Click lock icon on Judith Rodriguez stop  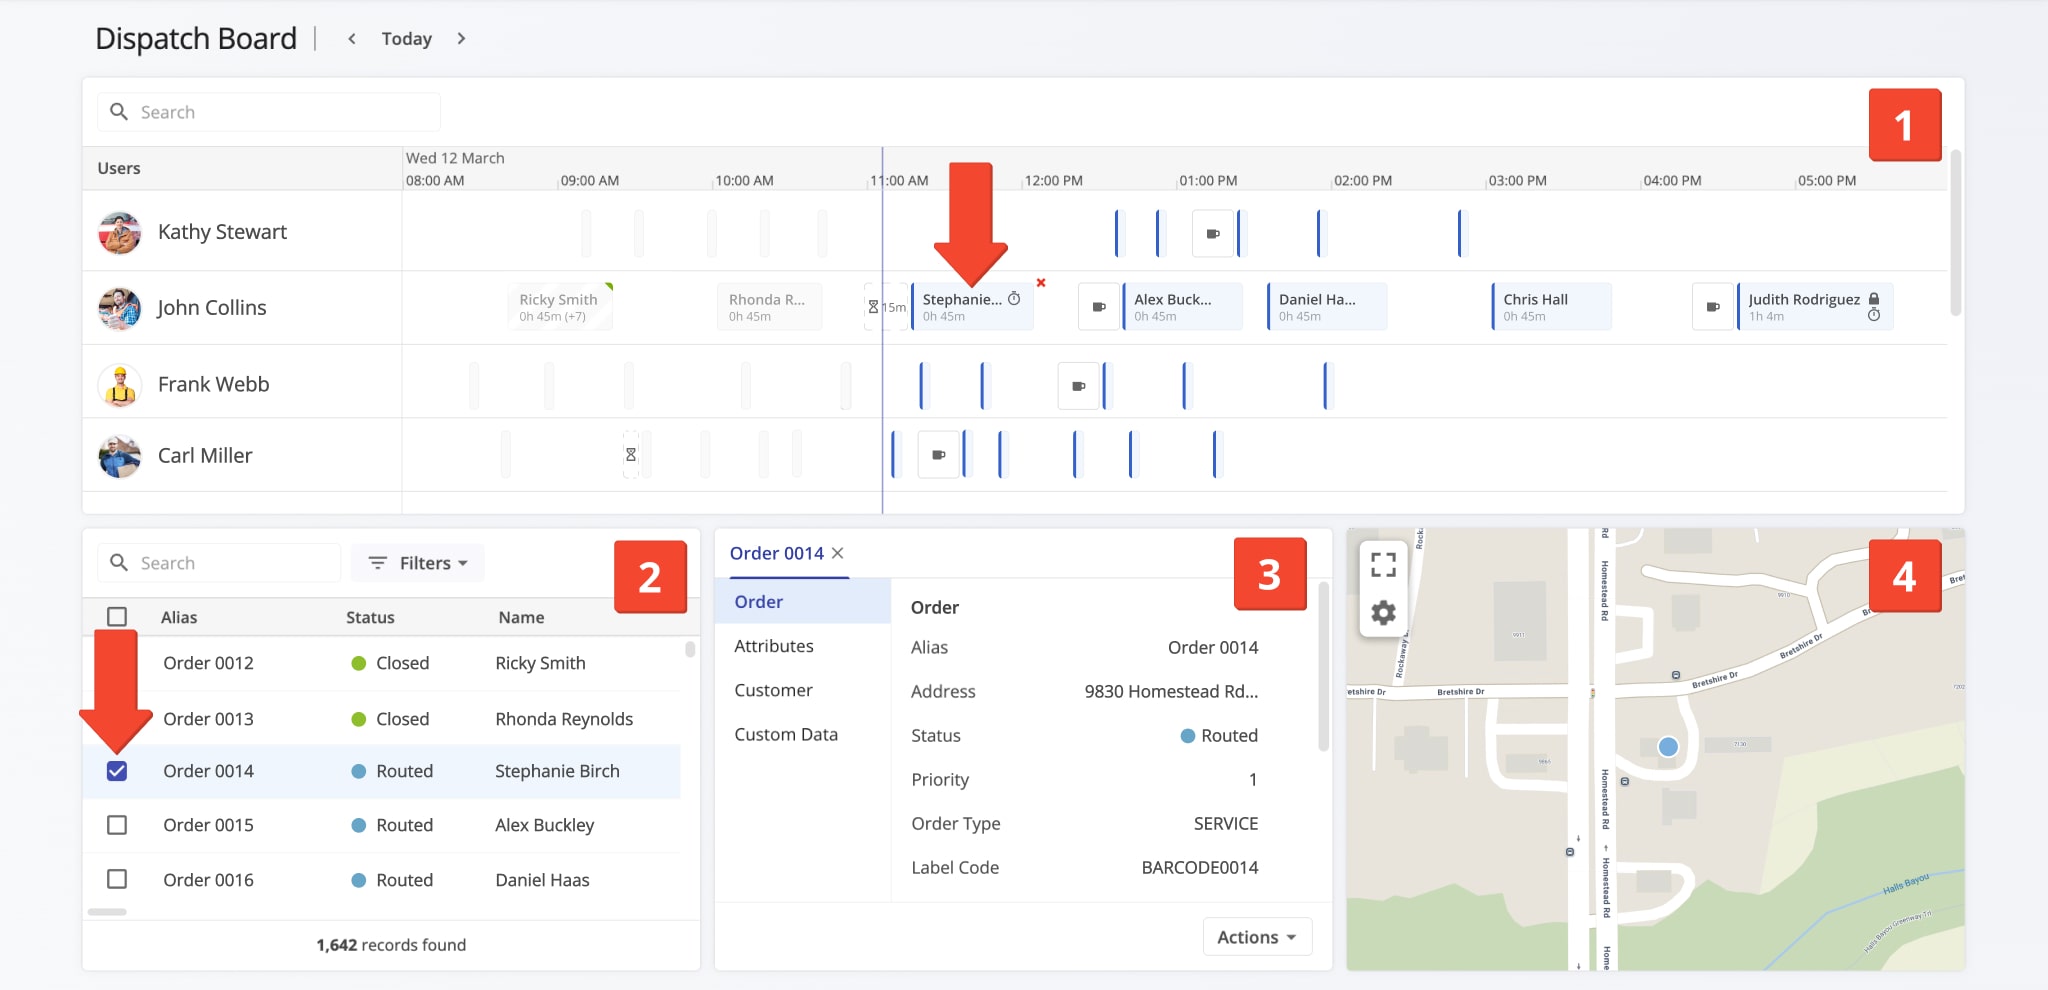(1874, 299)
